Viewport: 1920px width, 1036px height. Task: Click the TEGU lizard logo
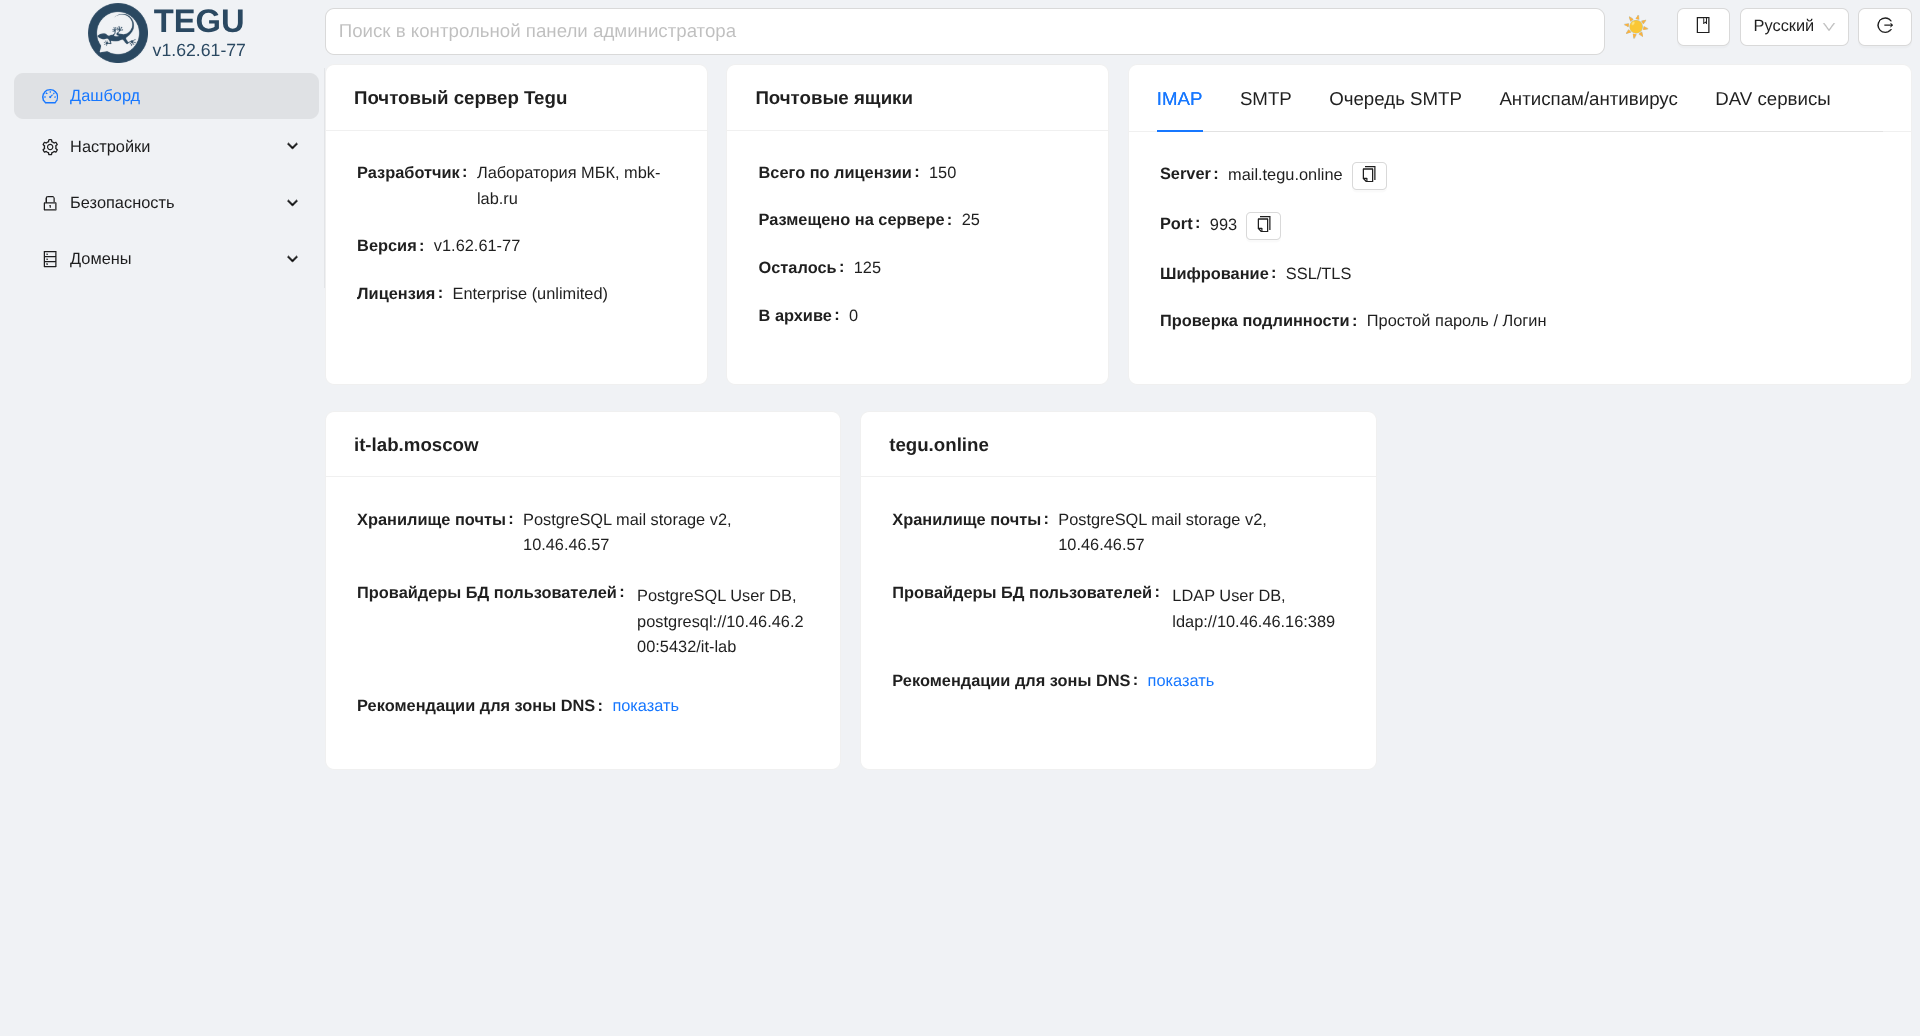coord(118,33)
